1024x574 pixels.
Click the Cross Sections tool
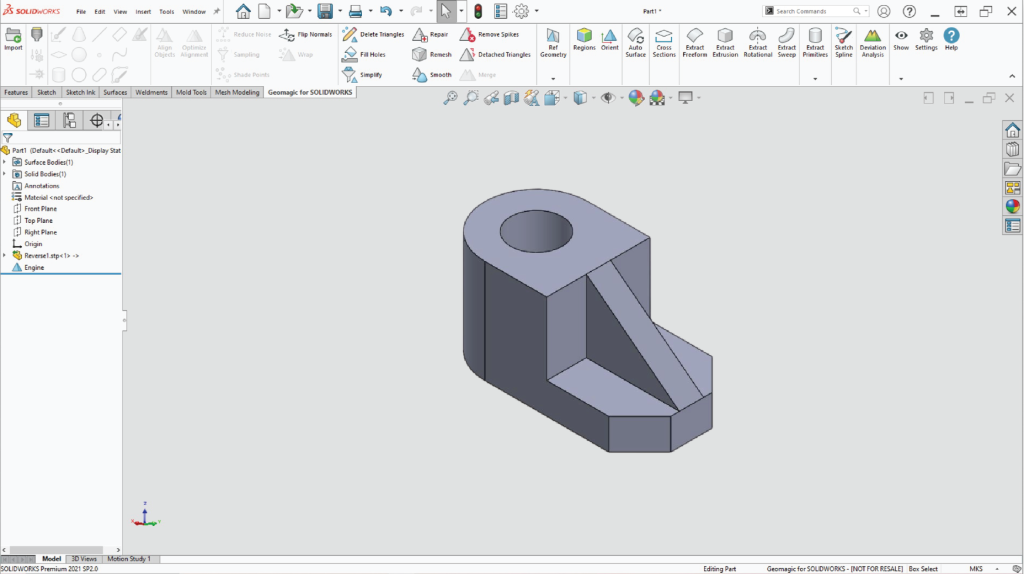(x=664, y=42)
